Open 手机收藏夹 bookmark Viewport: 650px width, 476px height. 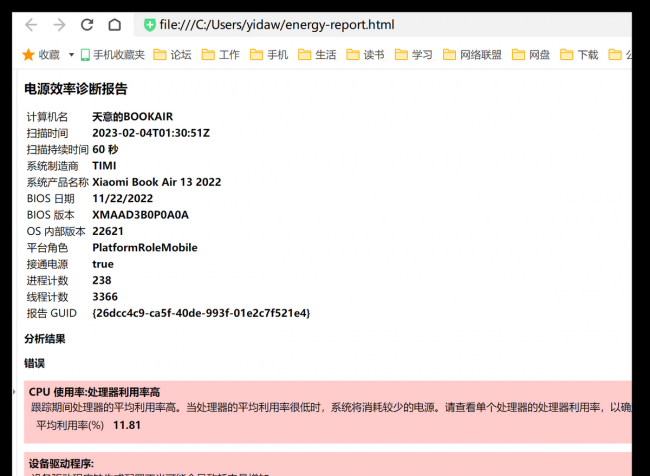tap(113, 55)
